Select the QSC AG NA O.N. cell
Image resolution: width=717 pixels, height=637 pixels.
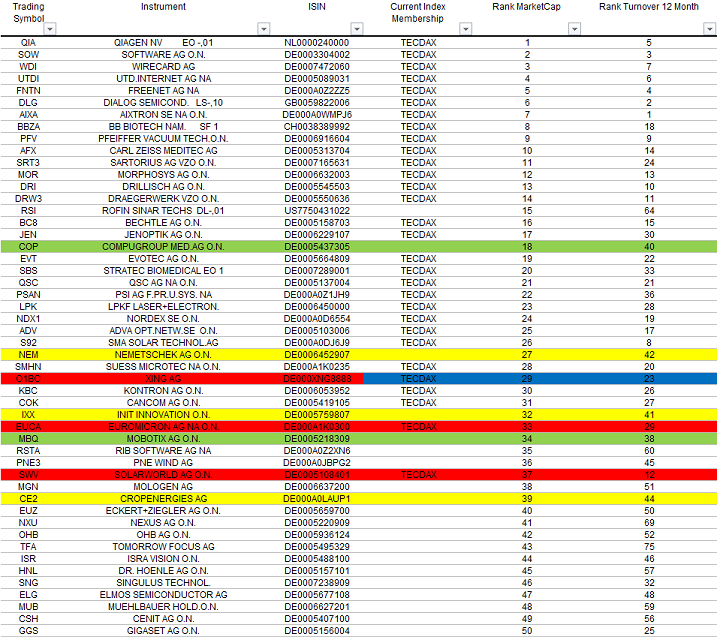click(163, 283)
